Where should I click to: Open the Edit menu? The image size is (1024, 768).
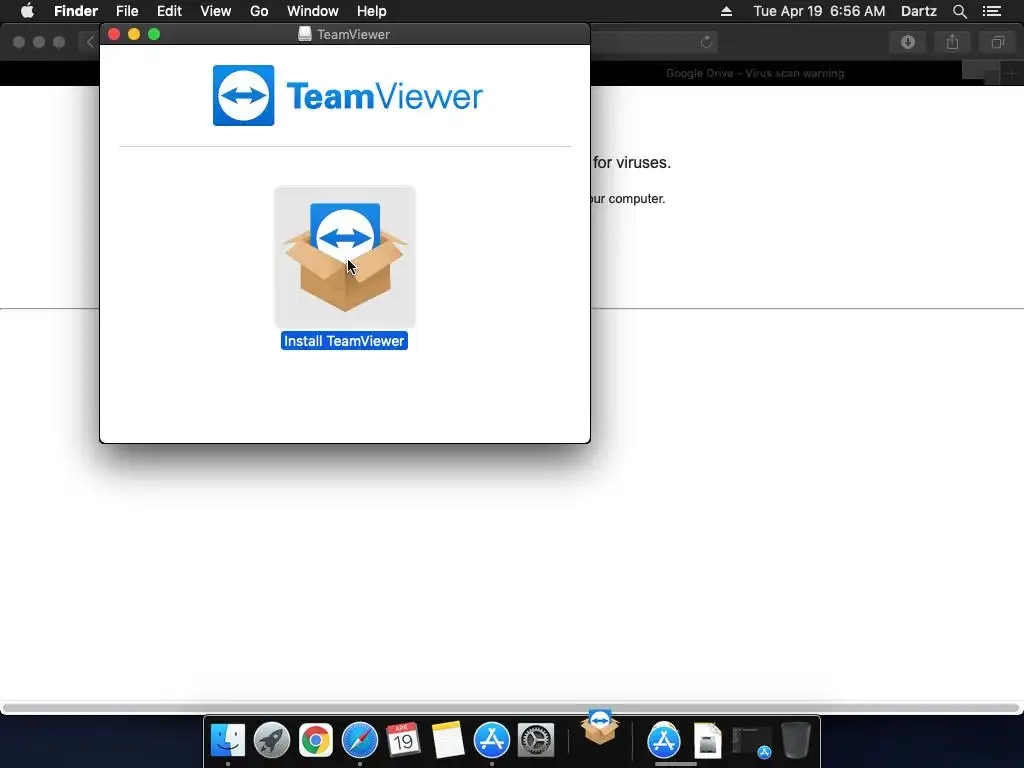[x=169, y=11]
